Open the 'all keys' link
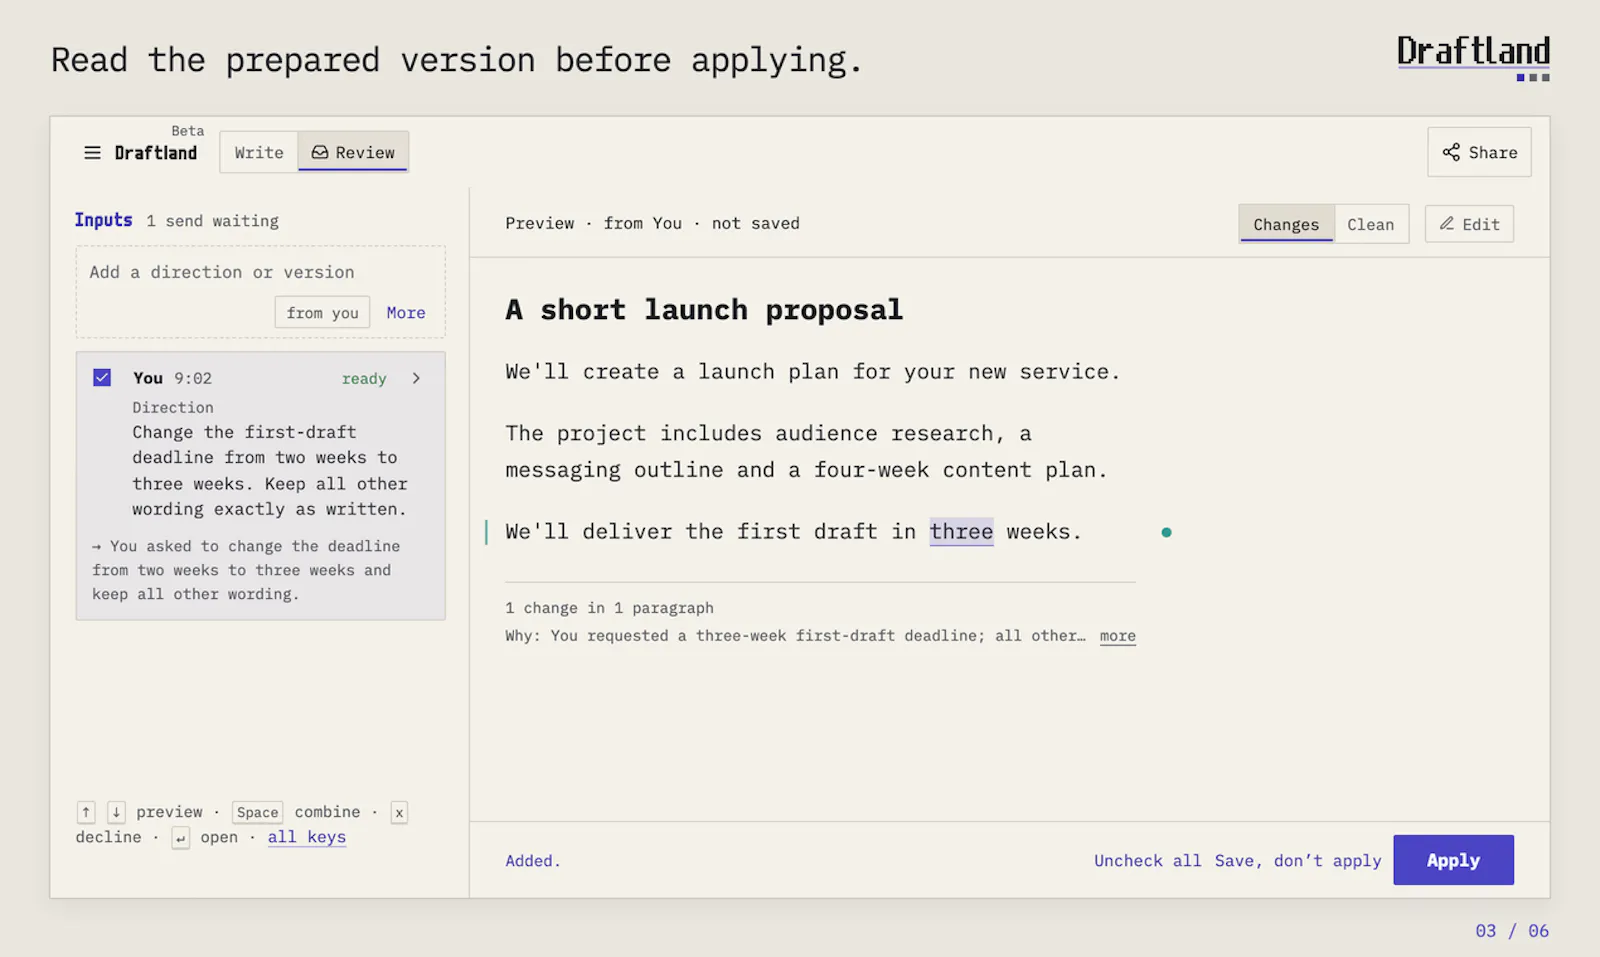 pos(307,837)
